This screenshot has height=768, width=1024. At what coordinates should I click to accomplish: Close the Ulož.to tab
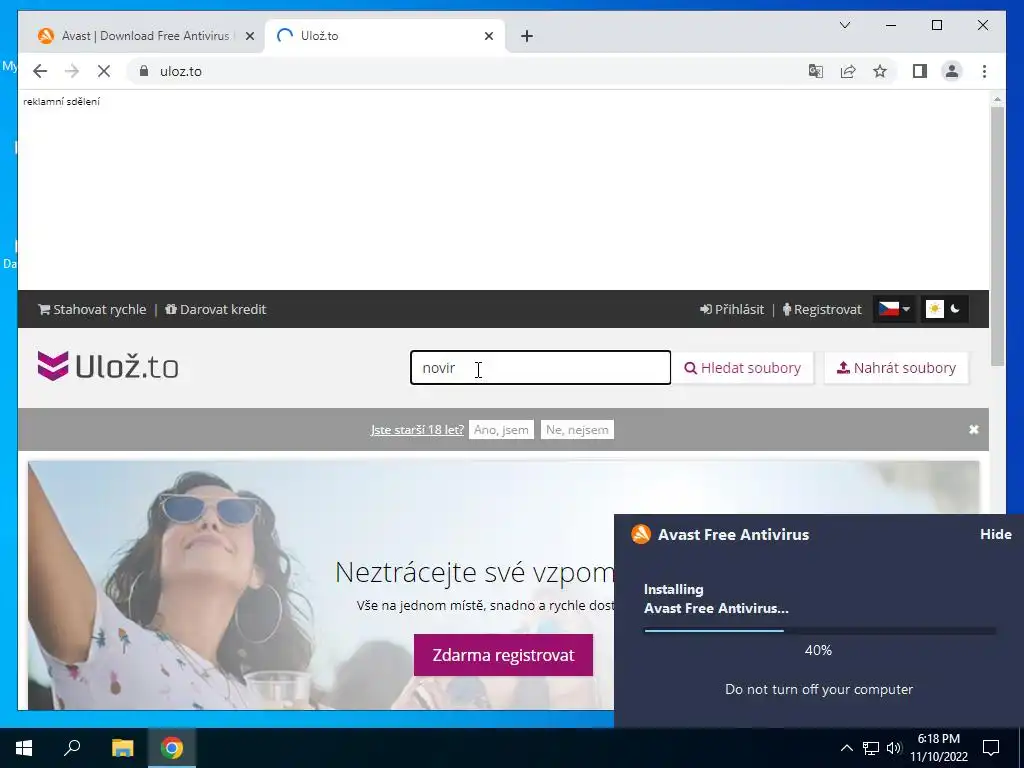click(x=488, y=36)
